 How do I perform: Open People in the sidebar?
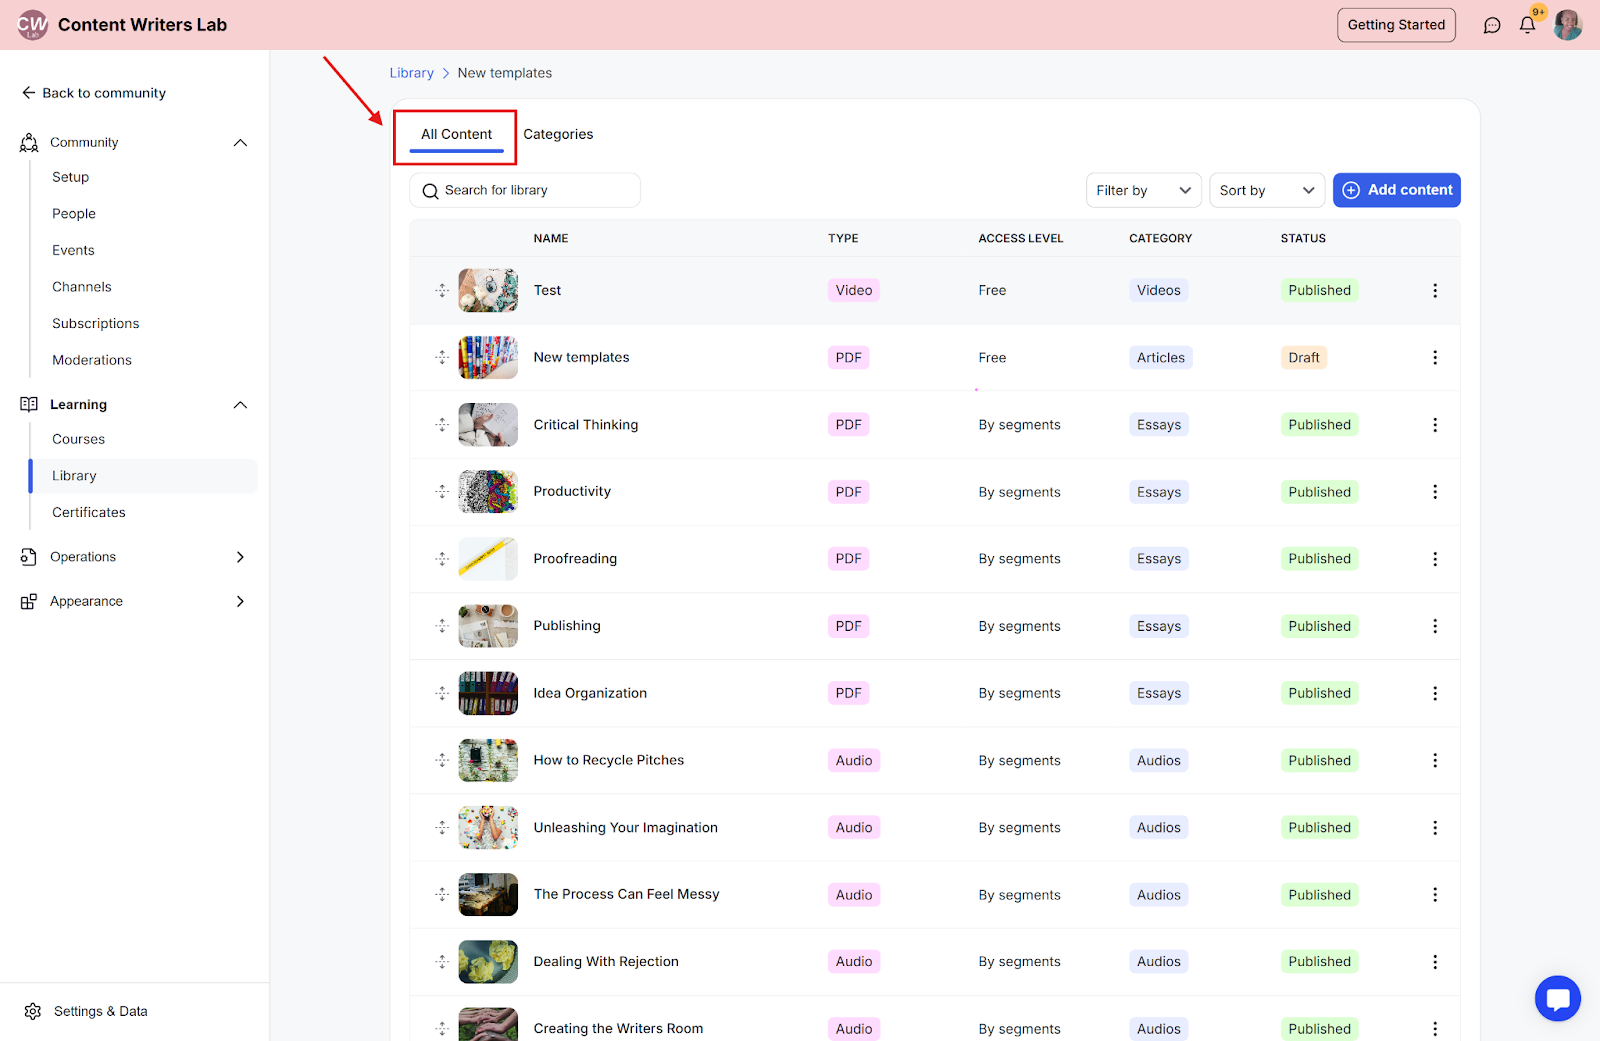pos(74,214)
